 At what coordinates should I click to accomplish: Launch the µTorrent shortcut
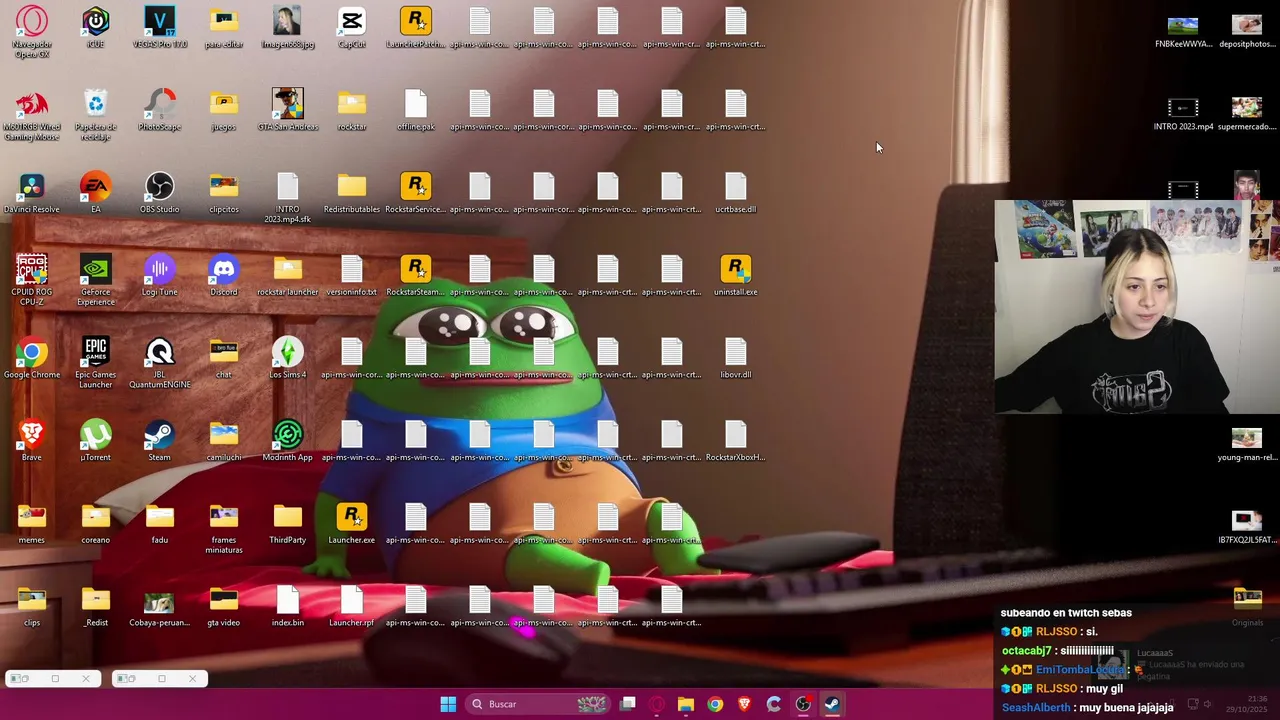(96, 440)
